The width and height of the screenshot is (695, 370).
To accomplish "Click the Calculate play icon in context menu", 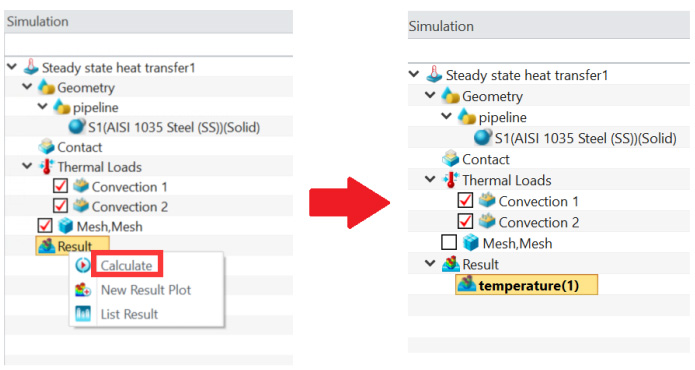I will 82,265.
